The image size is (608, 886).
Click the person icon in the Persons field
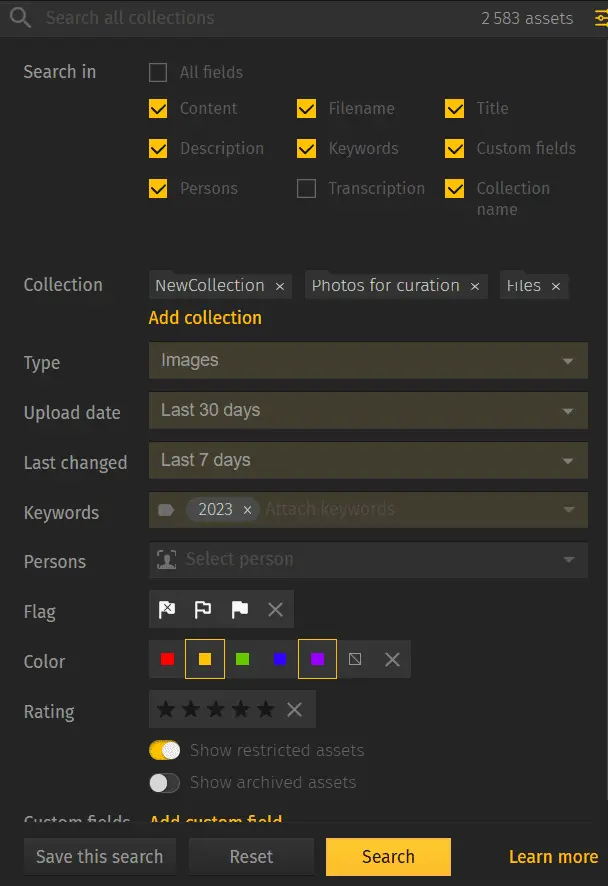[x=169, y=560]
